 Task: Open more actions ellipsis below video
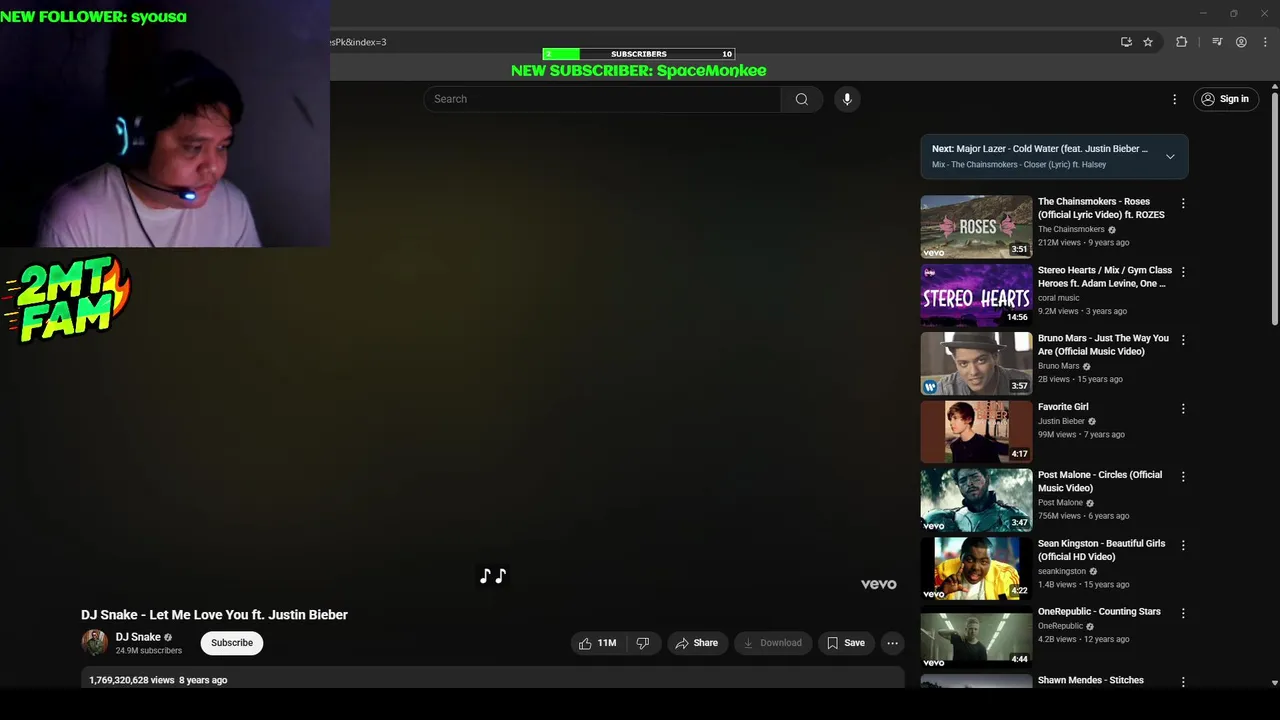[893, 643]
